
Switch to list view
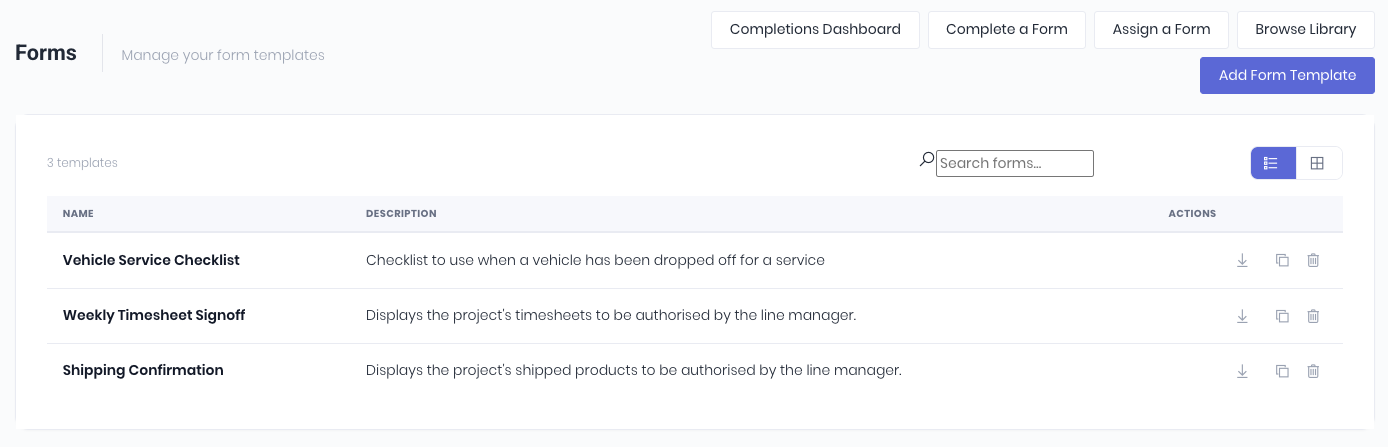1273,163
